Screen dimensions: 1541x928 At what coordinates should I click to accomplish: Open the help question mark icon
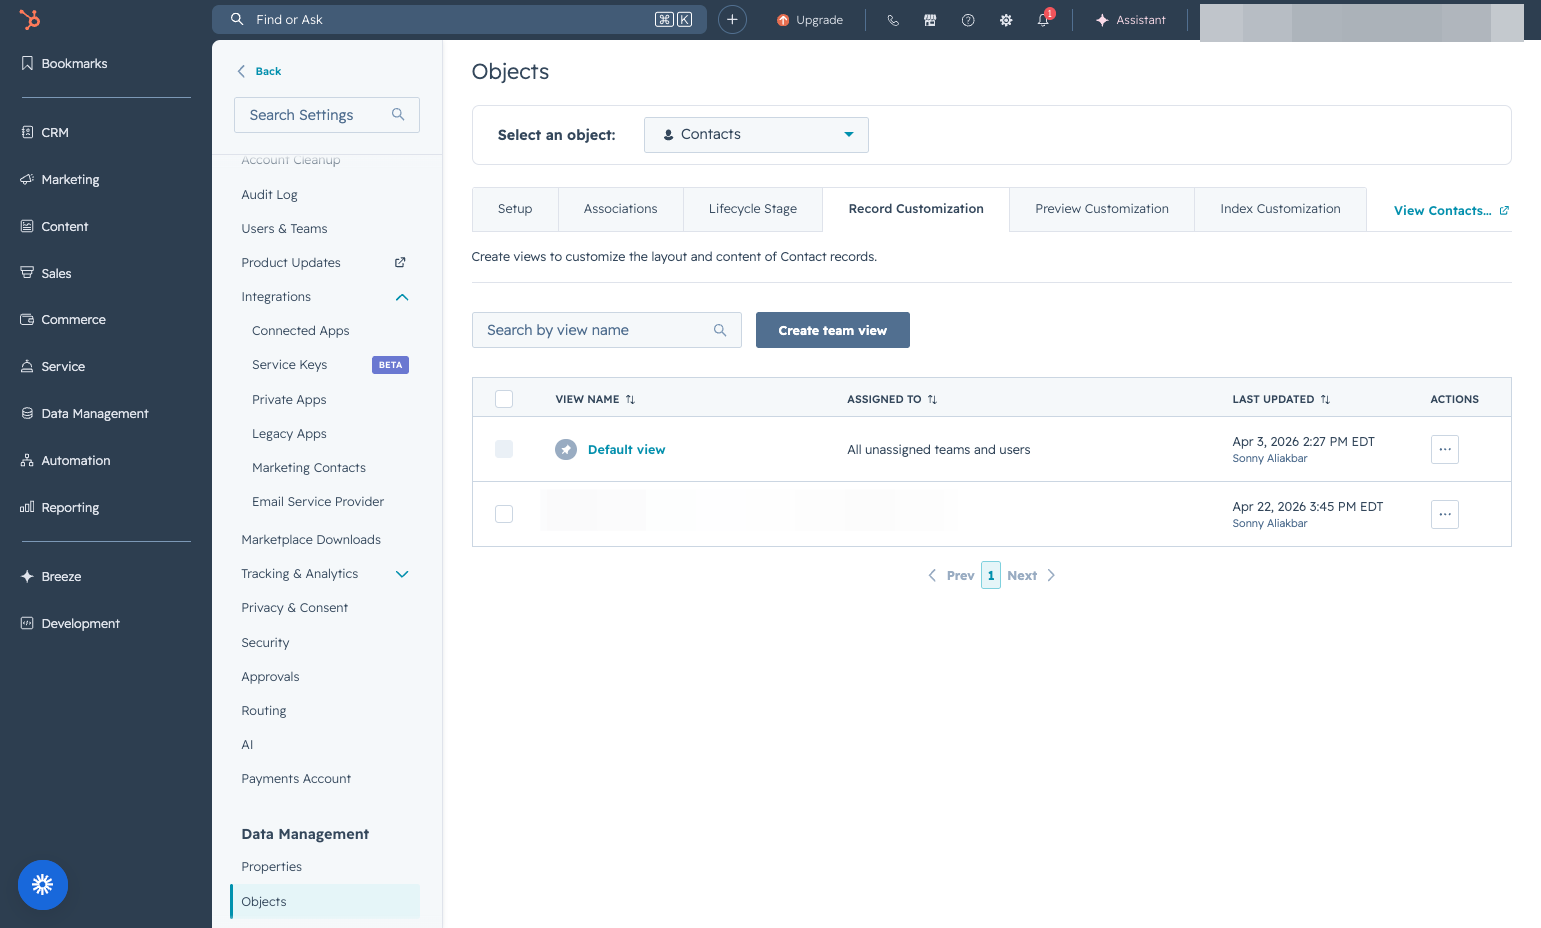pyautogui.click(x=968, y=19)
